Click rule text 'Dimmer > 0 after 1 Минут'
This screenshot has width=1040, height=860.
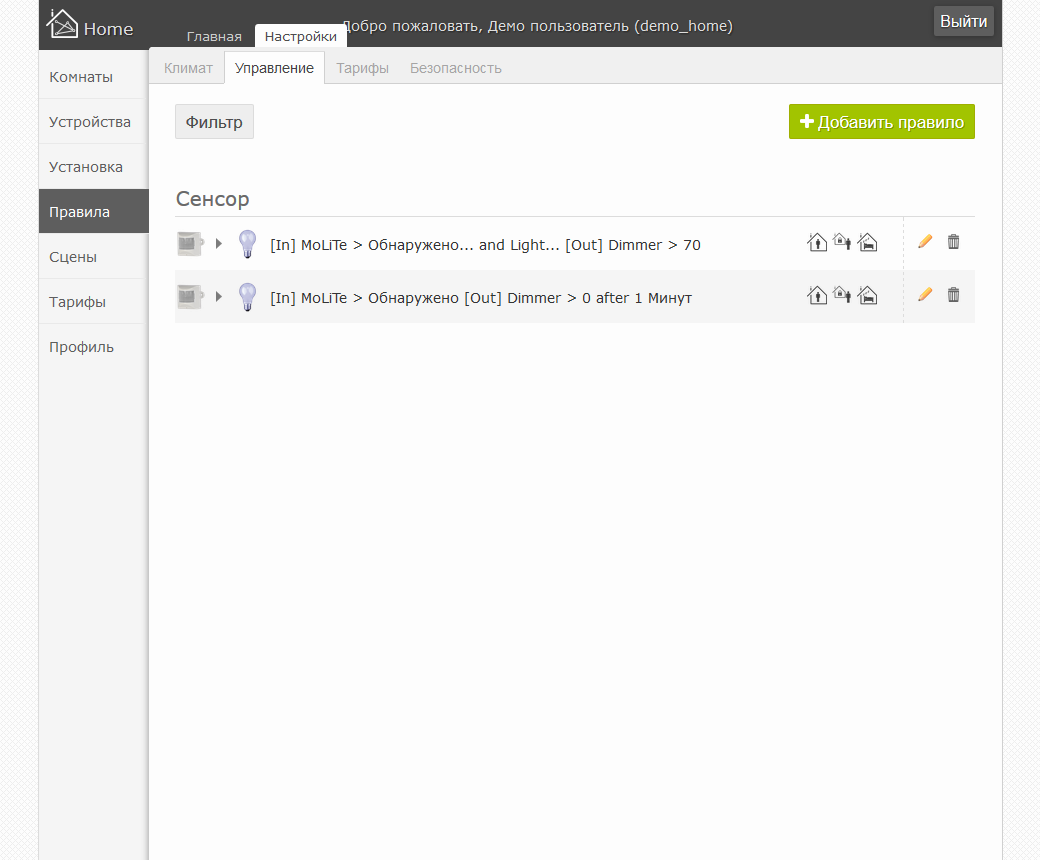[599, 298]
